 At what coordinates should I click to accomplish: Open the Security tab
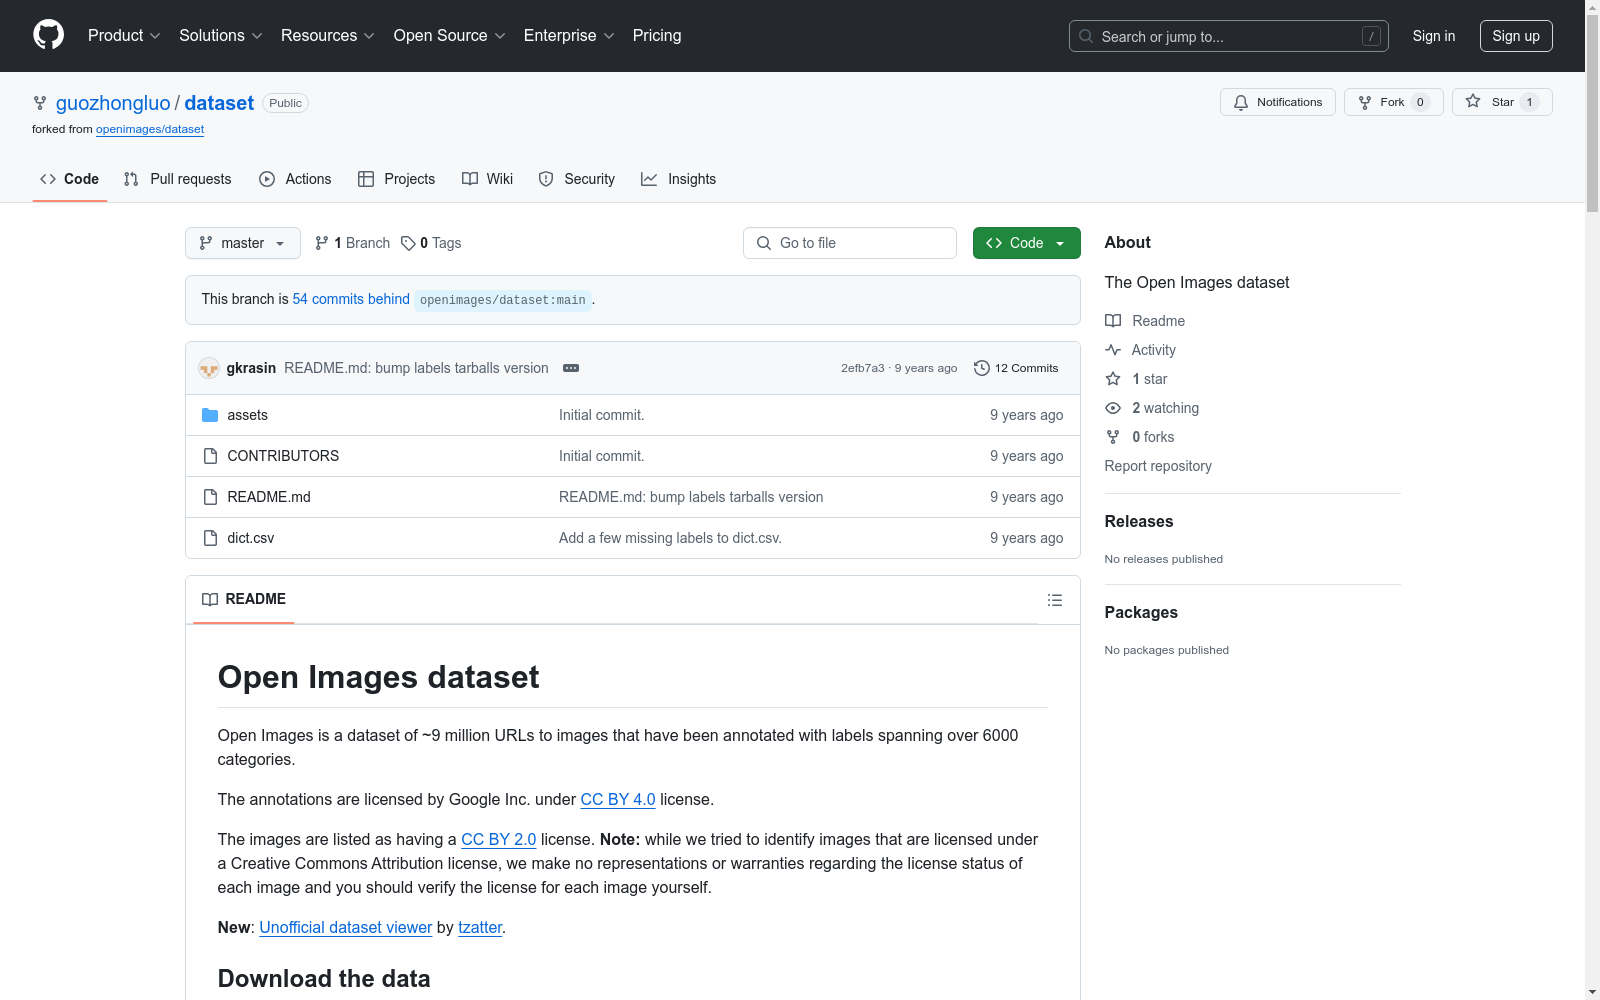pyautogui.click(x=577, y=179)
